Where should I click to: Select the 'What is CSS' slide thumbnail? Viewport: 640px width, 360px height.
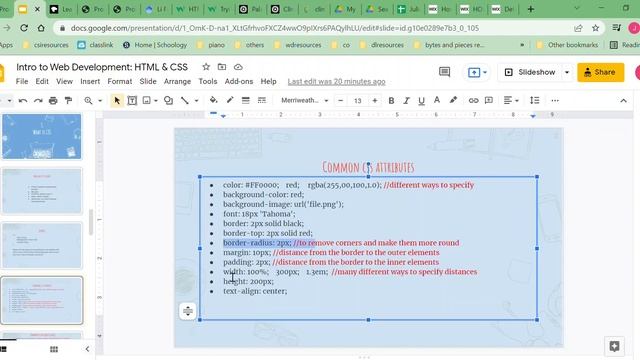pos(42,137)
